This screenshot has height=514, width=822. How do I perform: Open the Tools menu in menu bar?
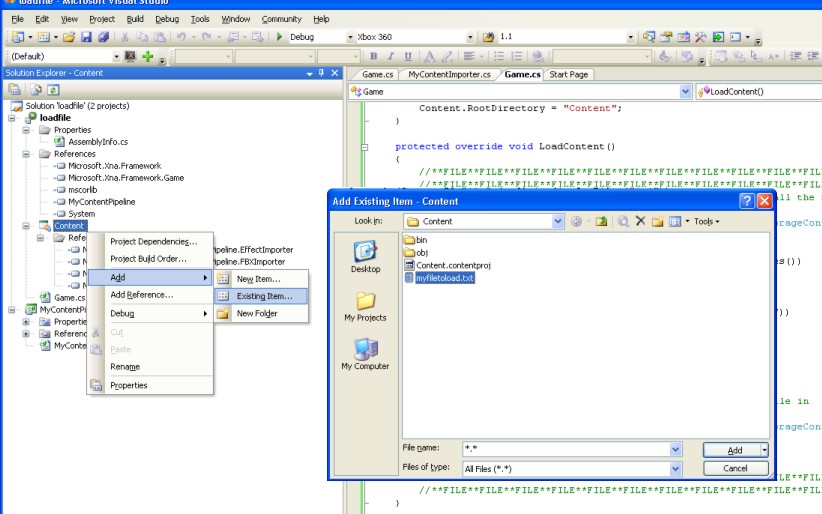pos(200,19)
